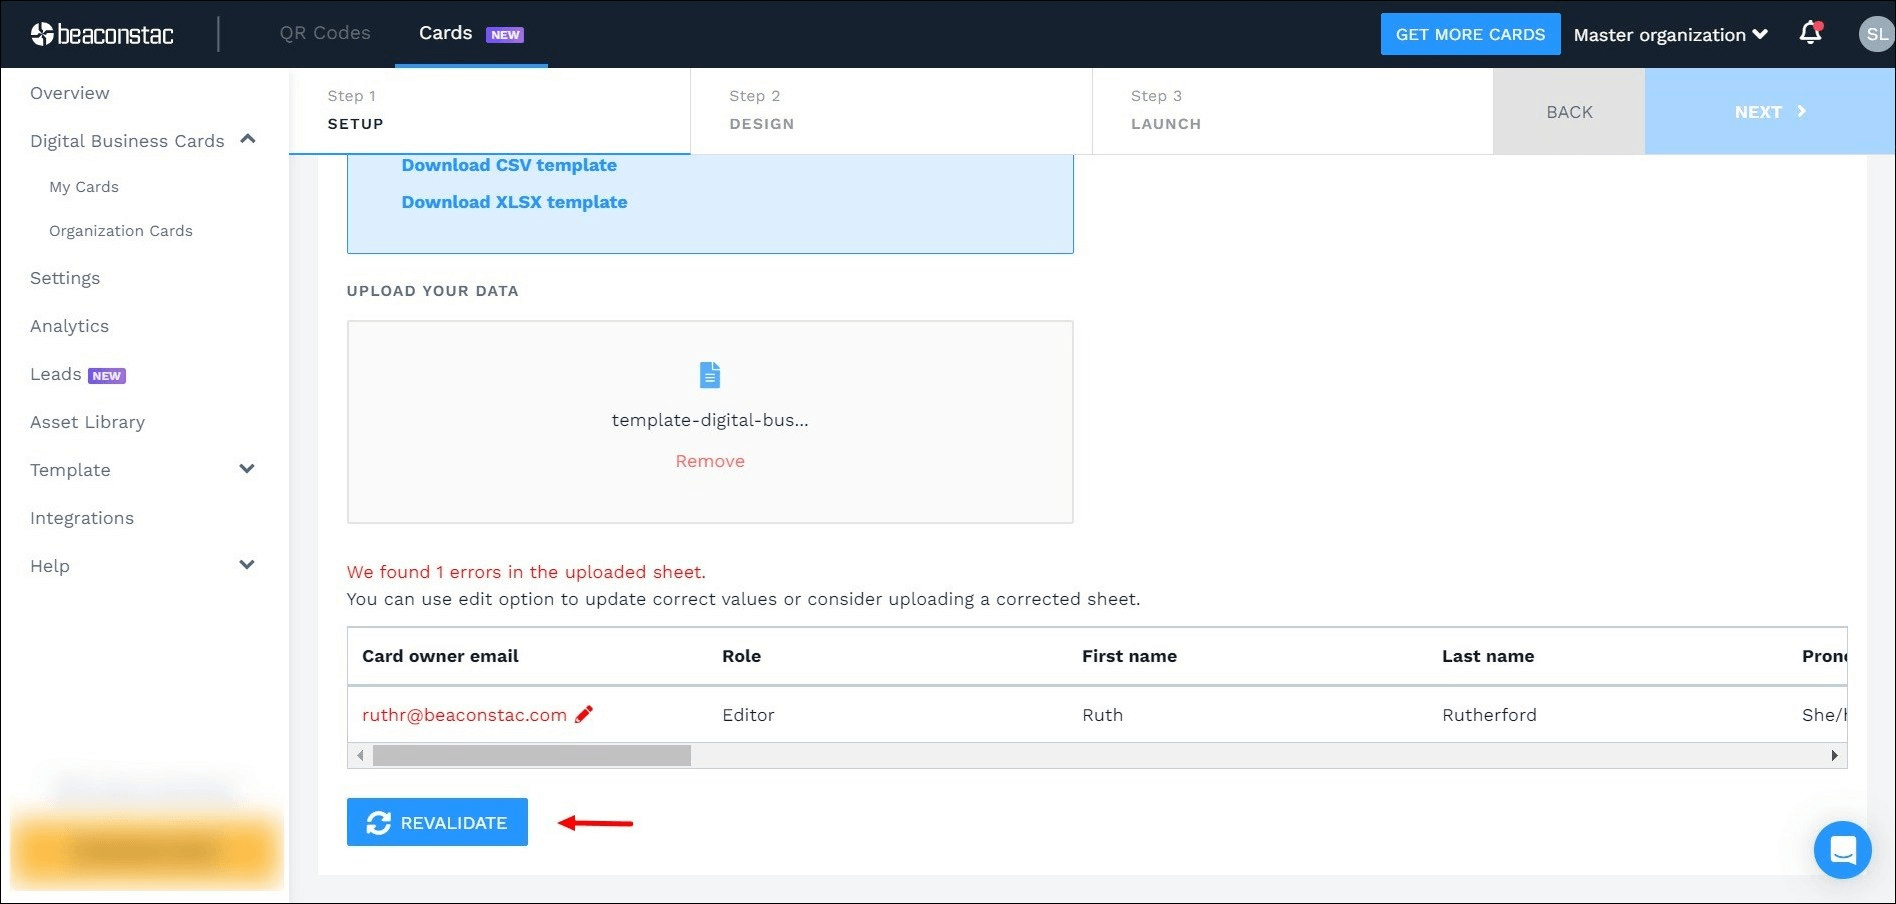Click the Last name column header
This screenshot has height=904, width=1896.
pos(1488,656)
